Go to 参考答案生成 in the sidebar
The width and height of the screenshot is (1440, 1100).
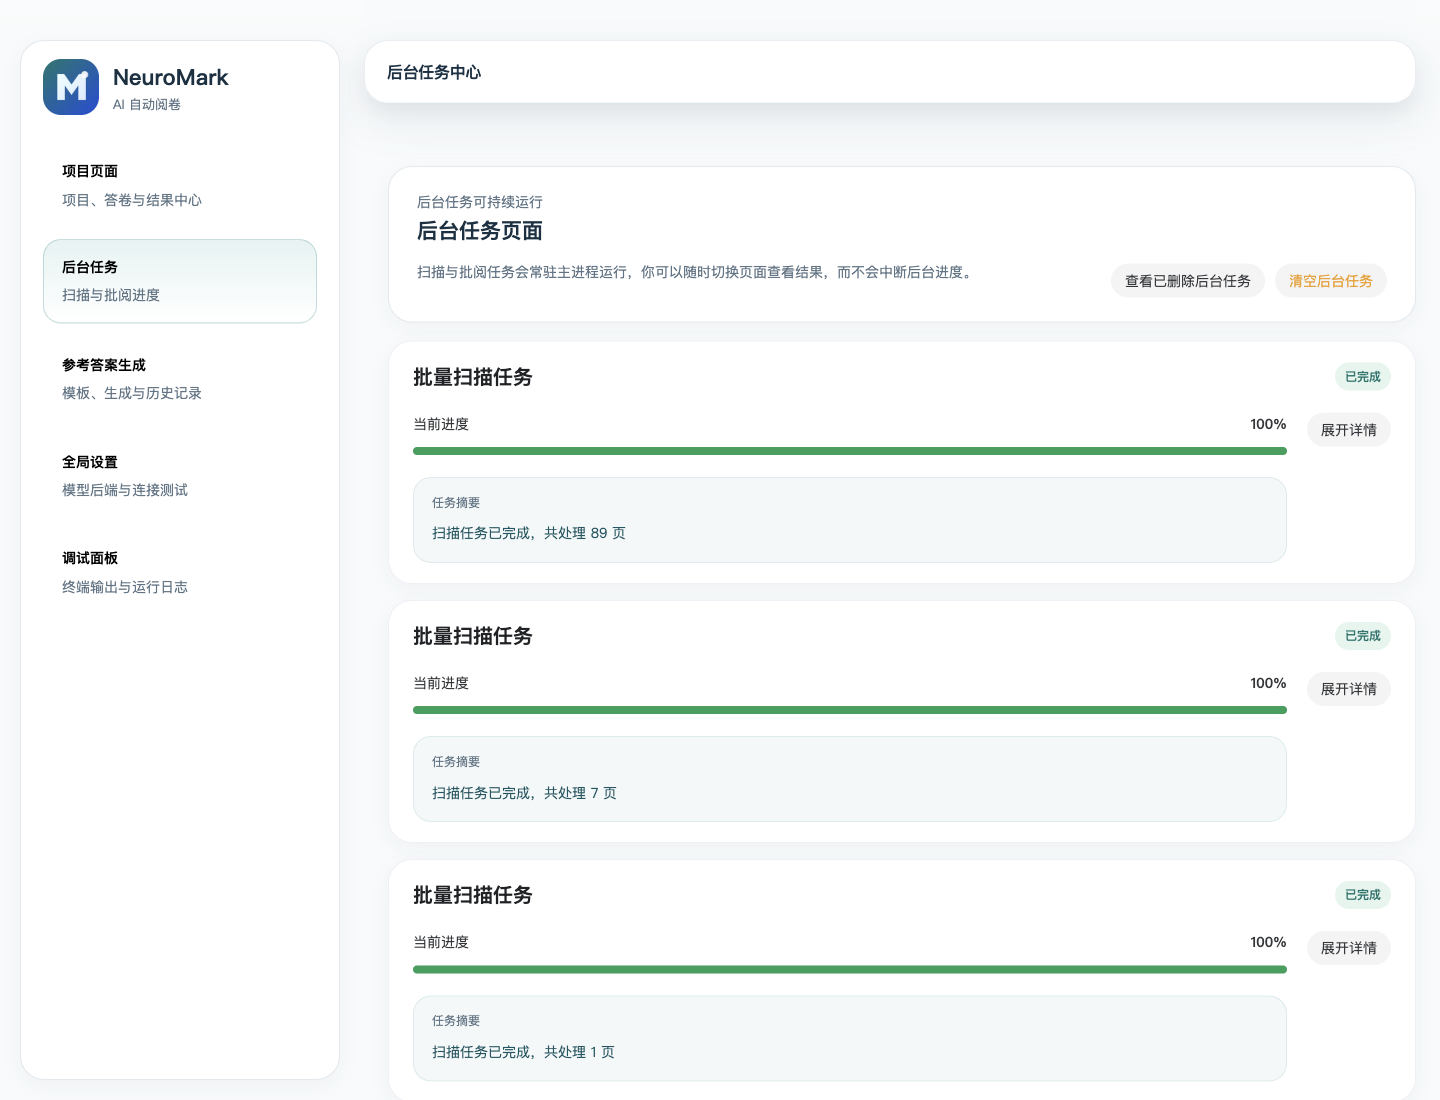[x=180, y=379]
